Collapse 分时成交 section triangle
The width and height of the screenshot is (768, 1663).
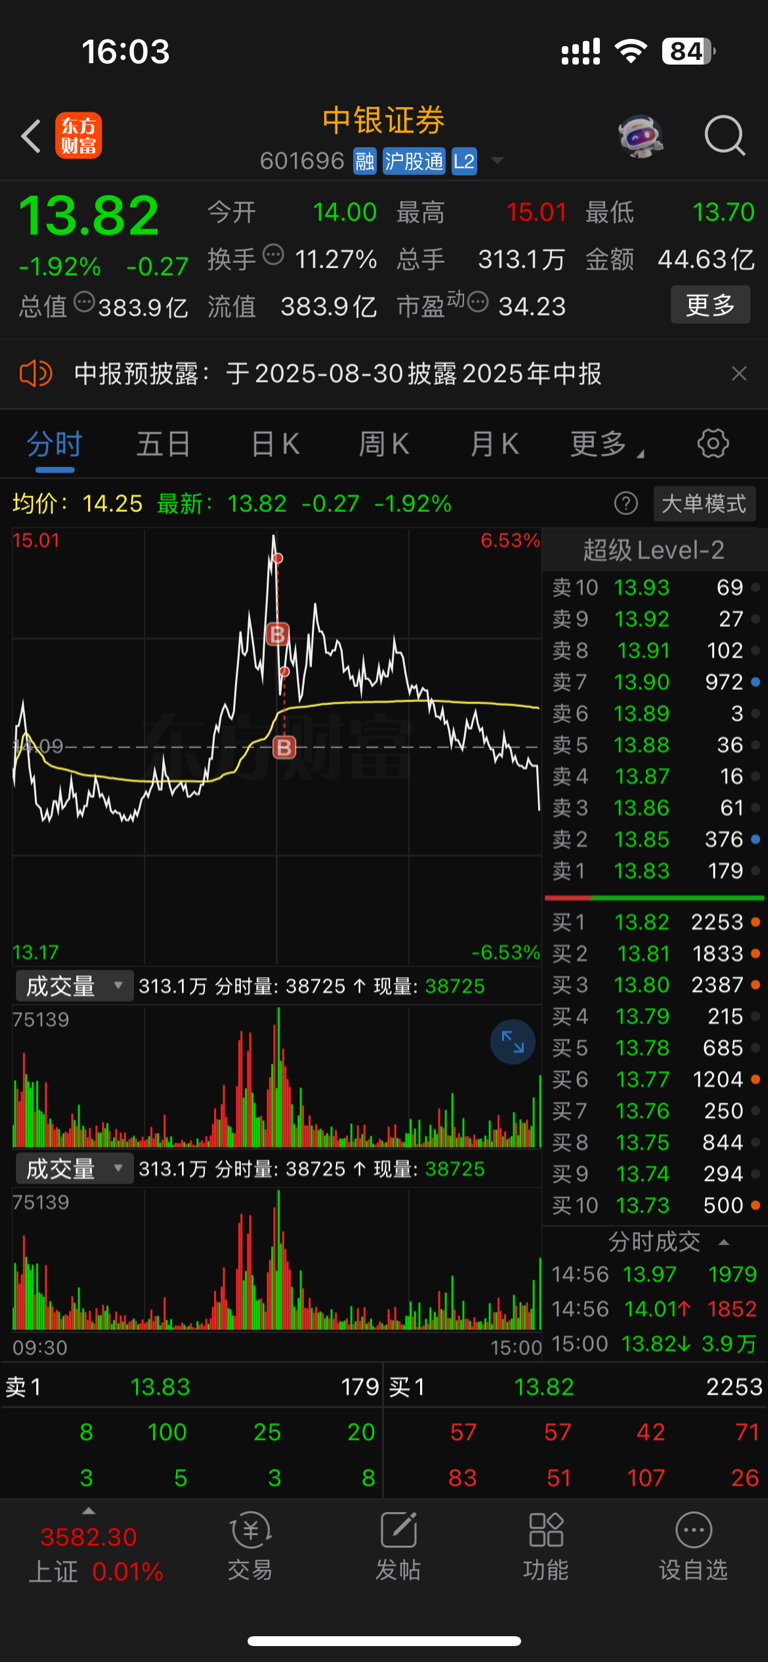click(724, 1242)
